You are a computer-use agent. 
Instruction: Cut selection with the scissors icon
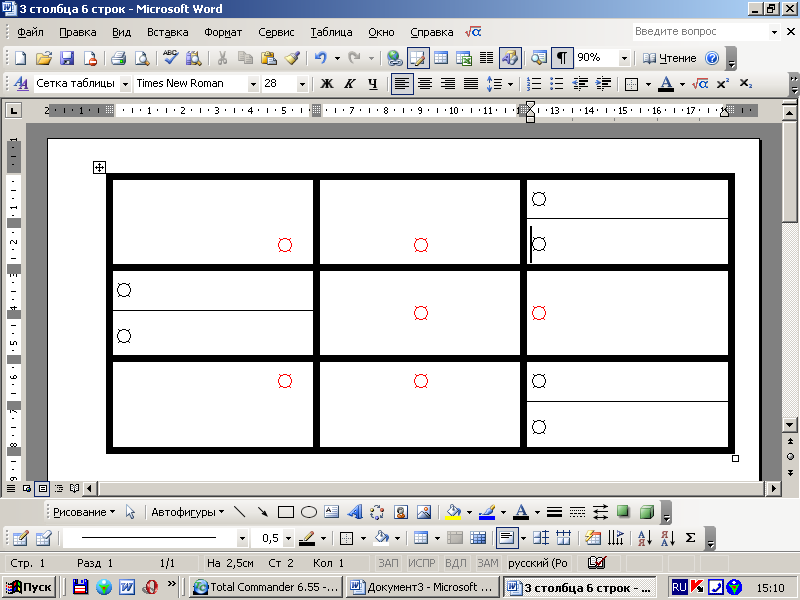click(x=222, y=58)
